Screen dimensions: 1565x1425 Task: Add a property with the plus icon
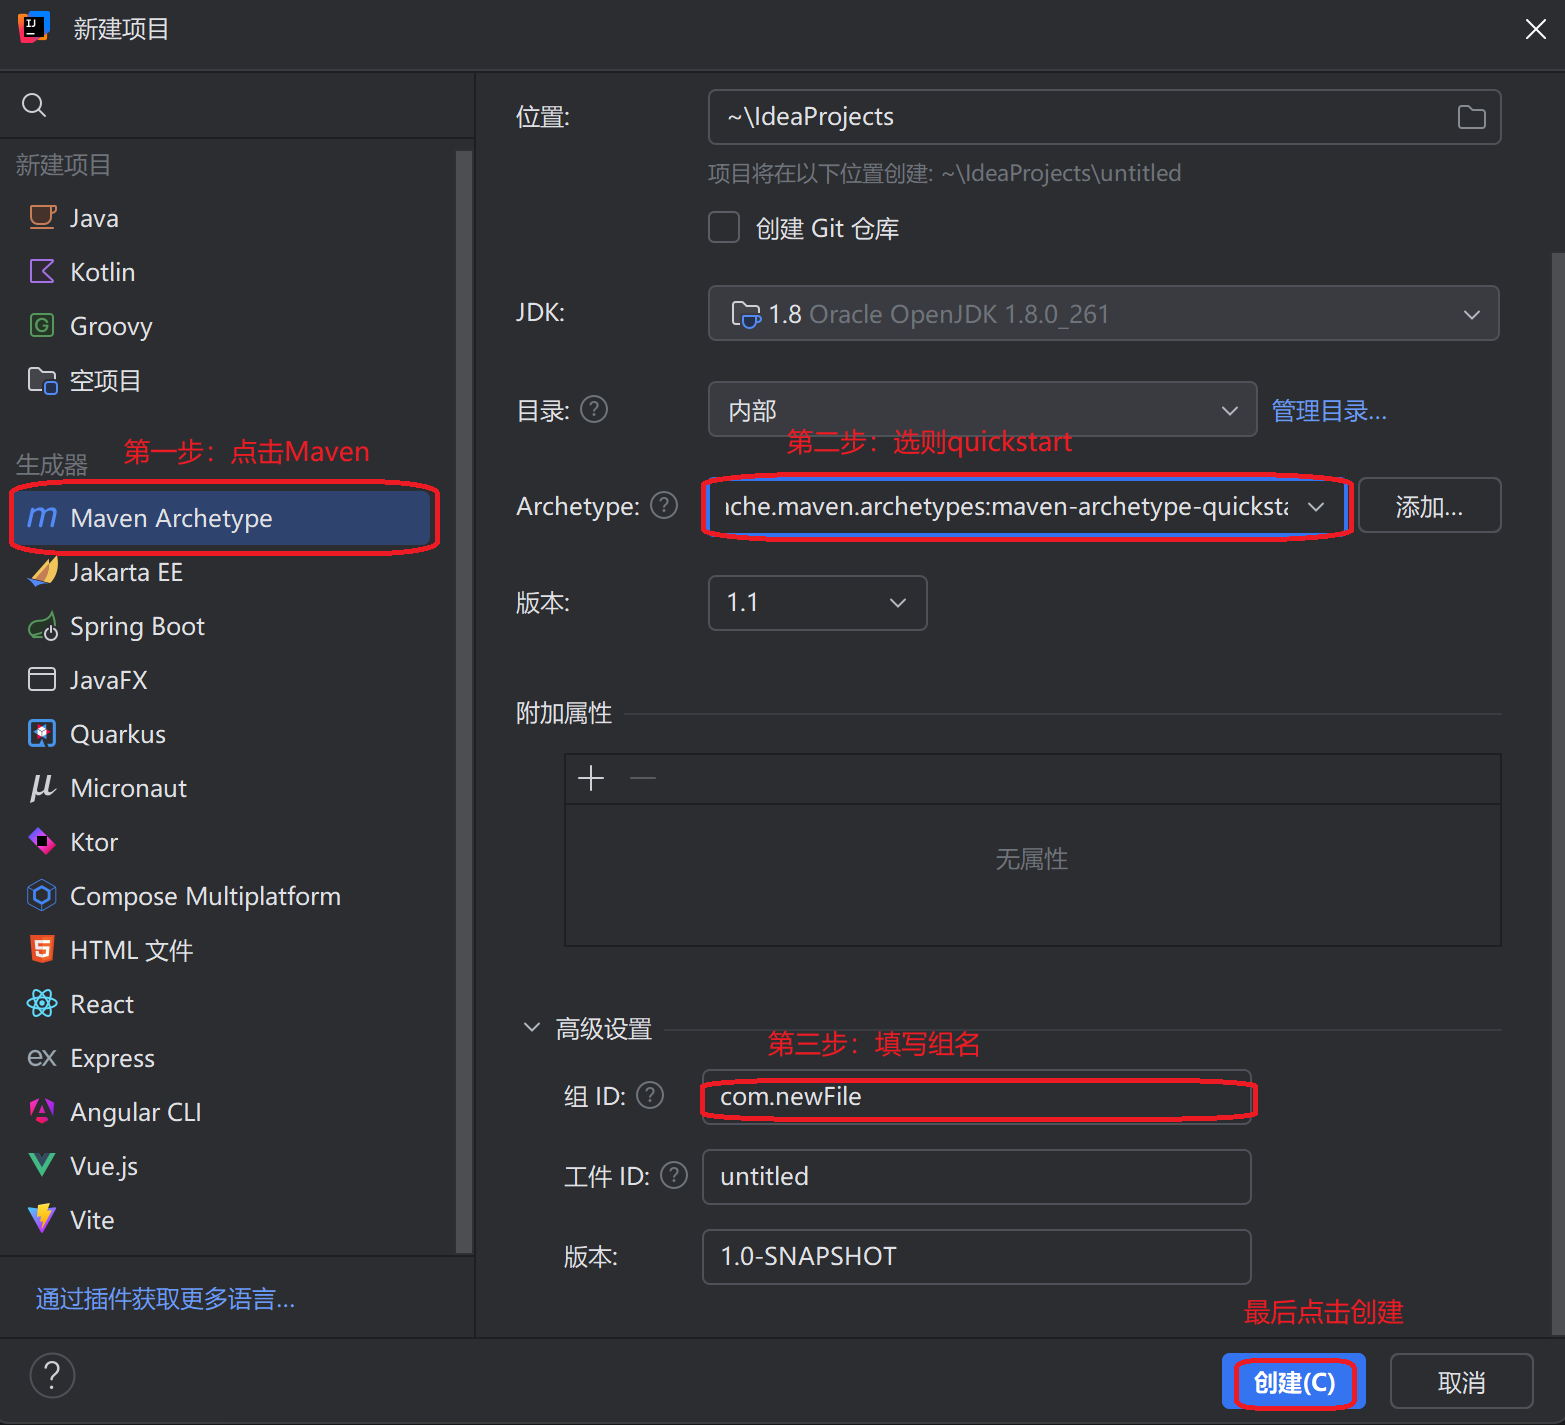click(x=591, y=778)
